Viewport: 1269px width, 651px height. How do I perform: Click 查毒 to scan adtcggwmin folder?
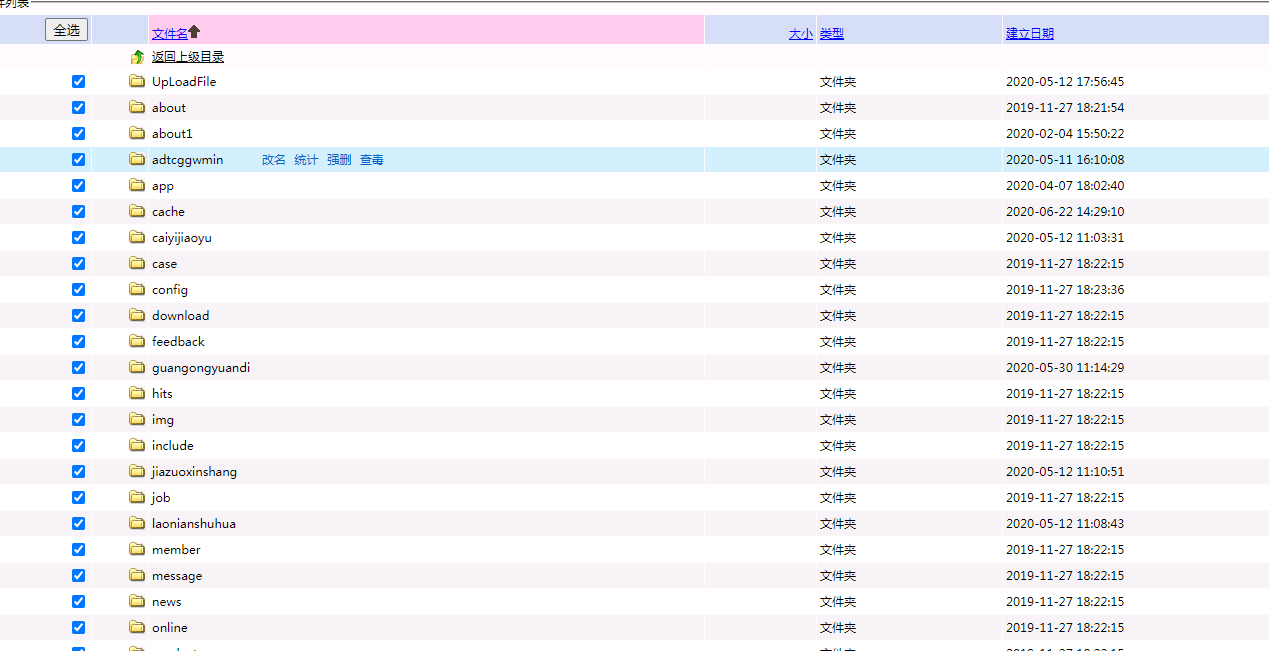pos(372,160)
